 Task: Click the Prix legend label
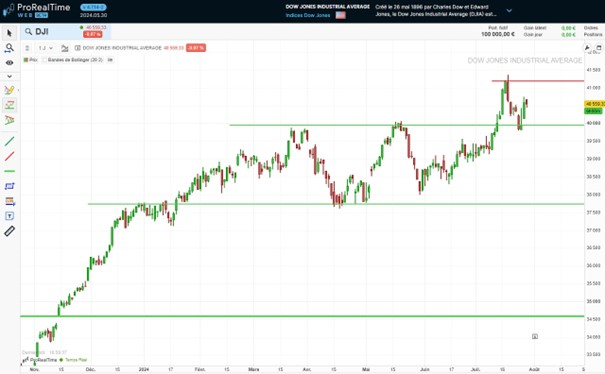[x=33, y=60]
